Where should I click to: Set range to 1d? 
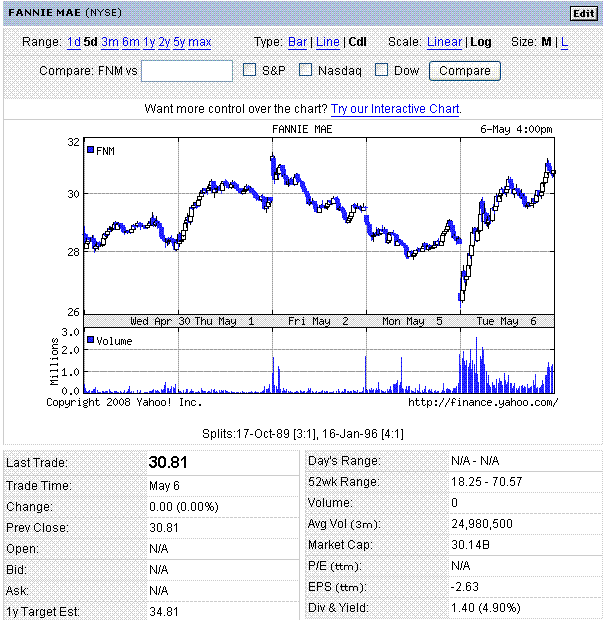click(x=74, y=42)
